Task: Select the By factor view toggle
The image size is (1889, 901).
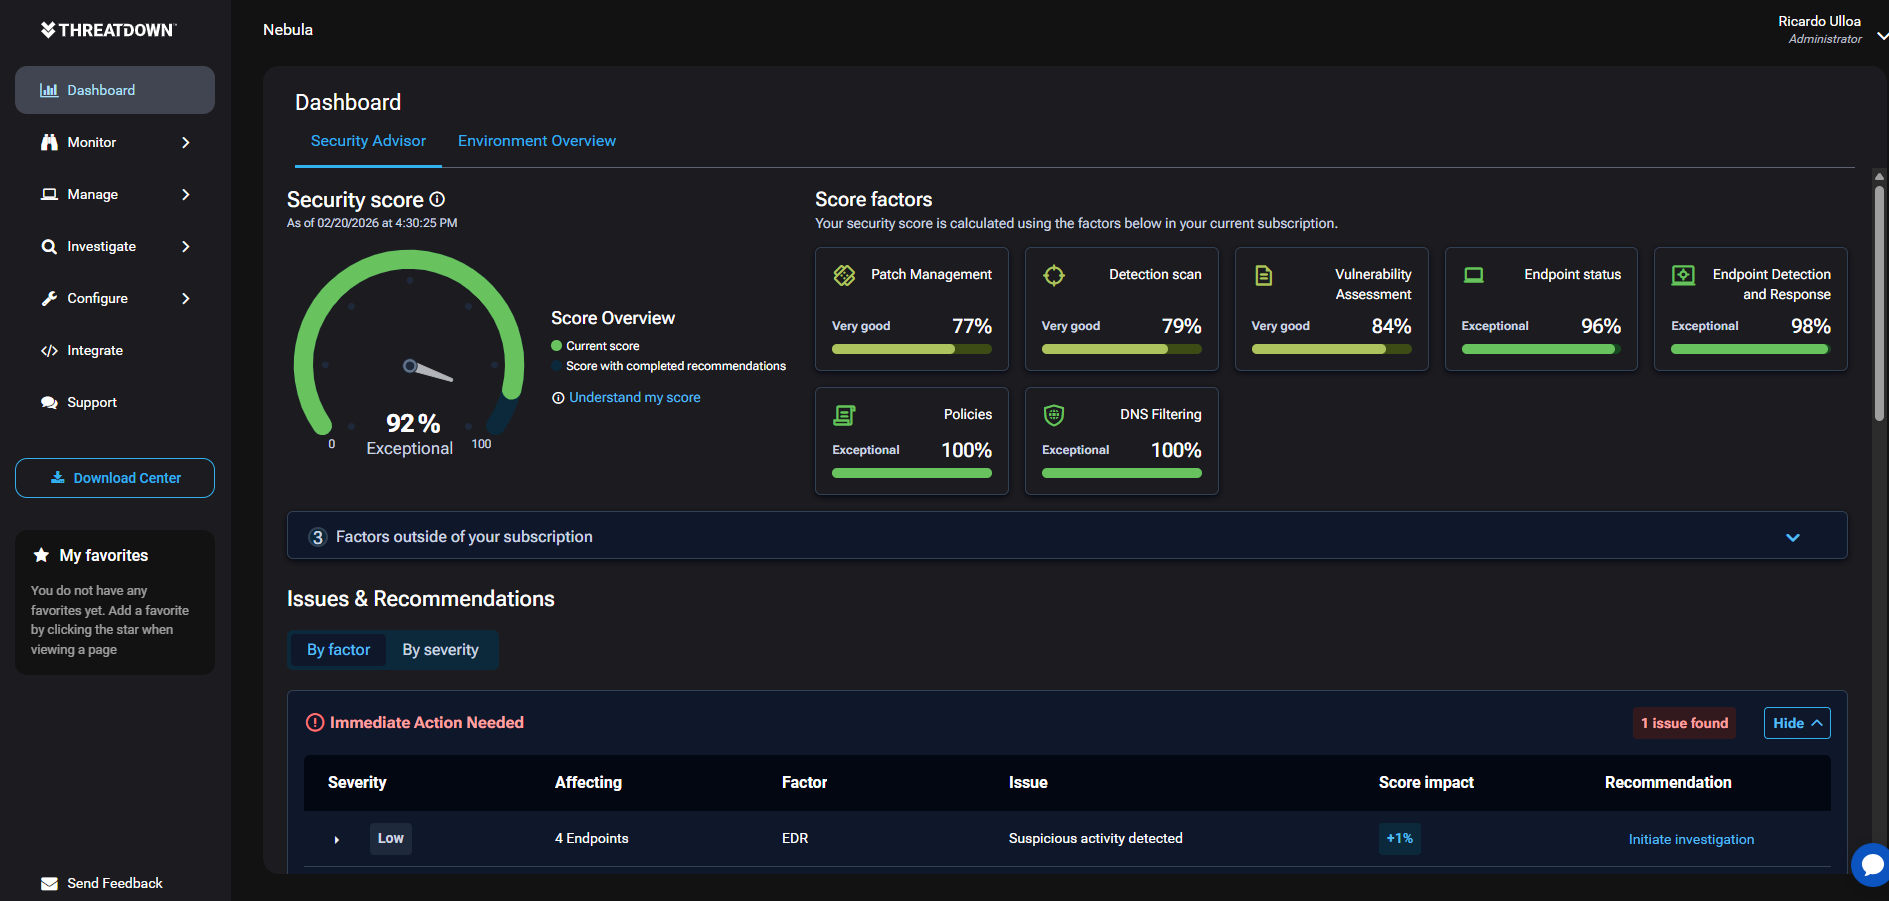Action: coord(338,650)
